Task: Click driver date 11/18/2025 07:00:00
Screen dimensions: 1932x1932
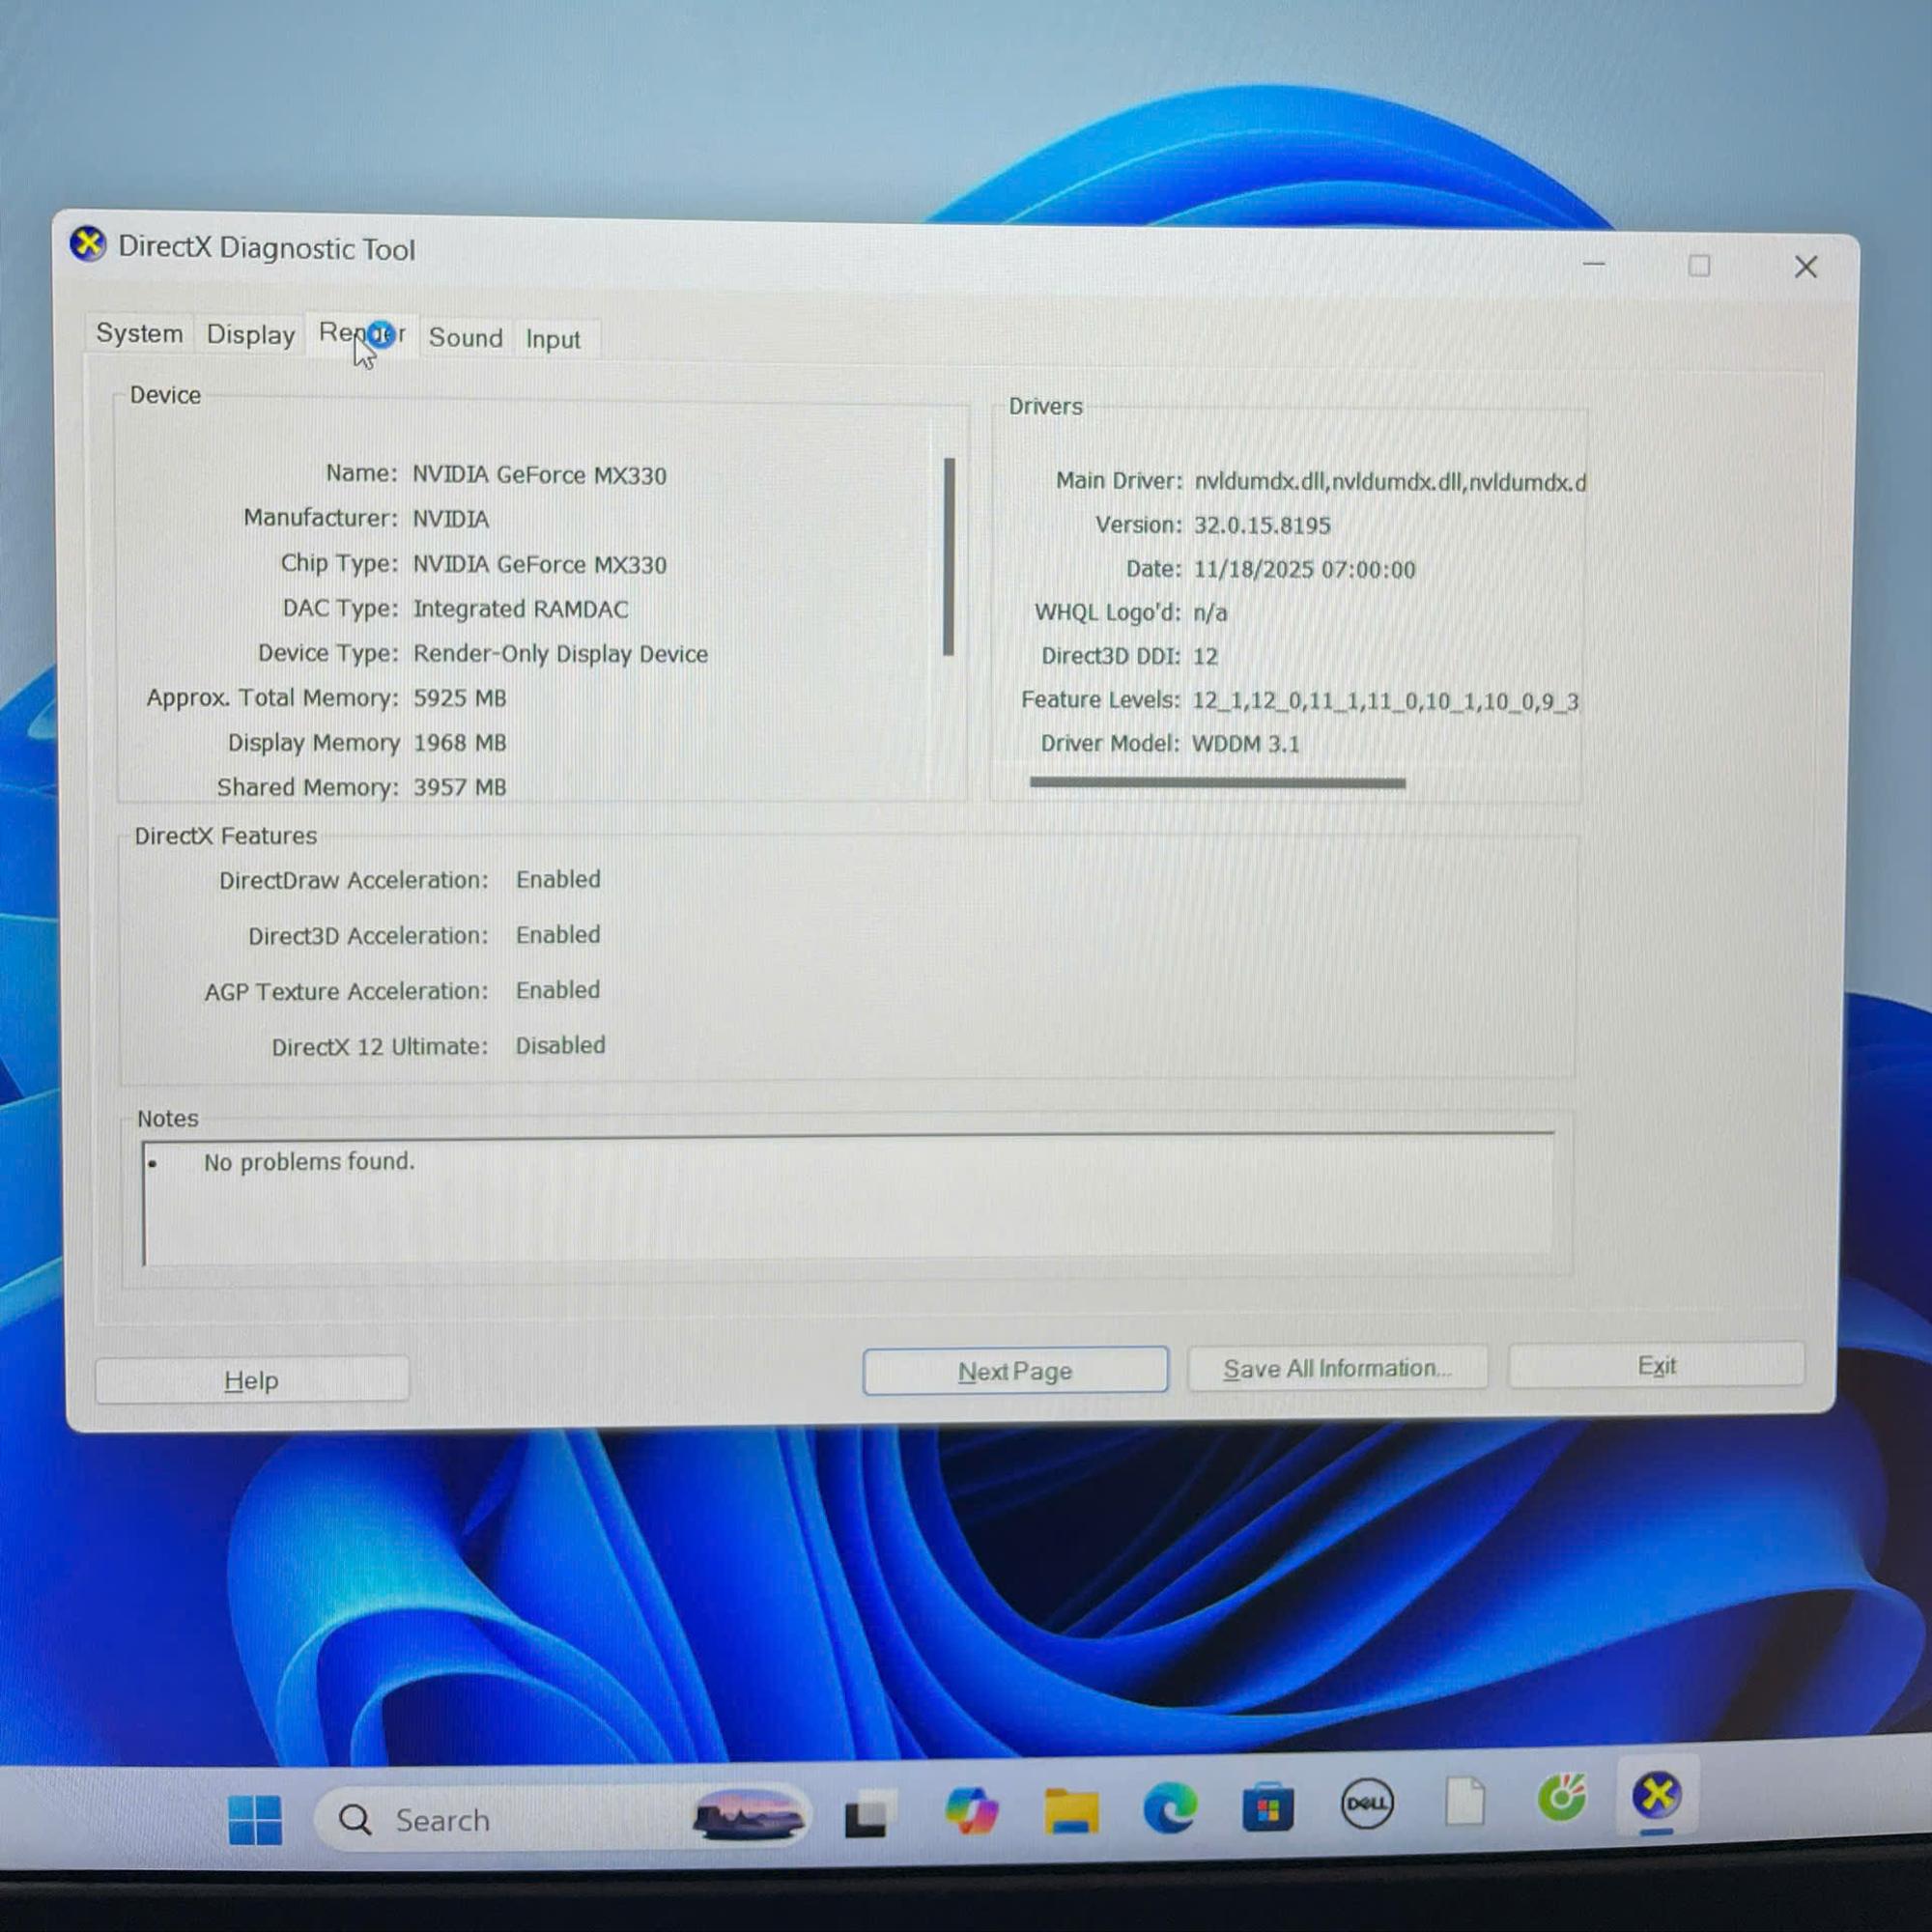Action: tap(1305, 569)
